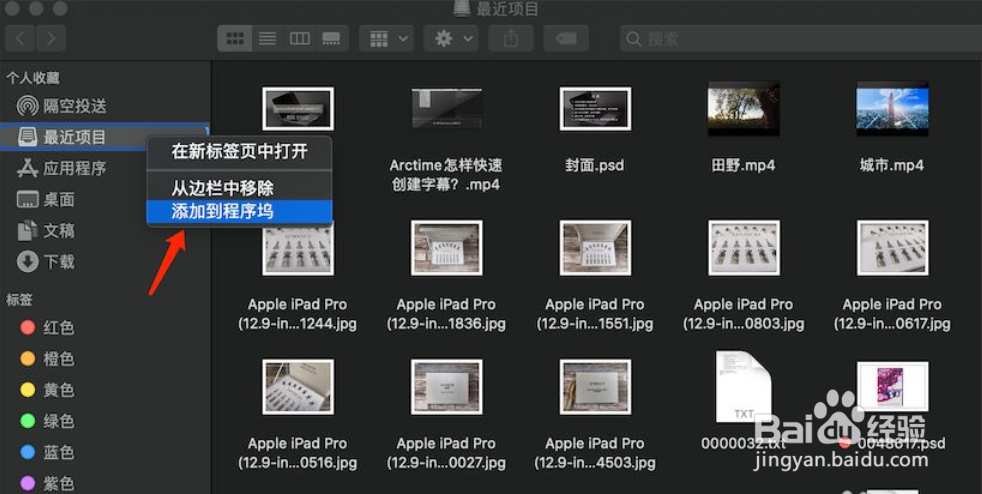Screen dimensions: 982x494
Task: Select the iPad Pro ...1551.jpg thumbnail
Action: tap(595, 248)
